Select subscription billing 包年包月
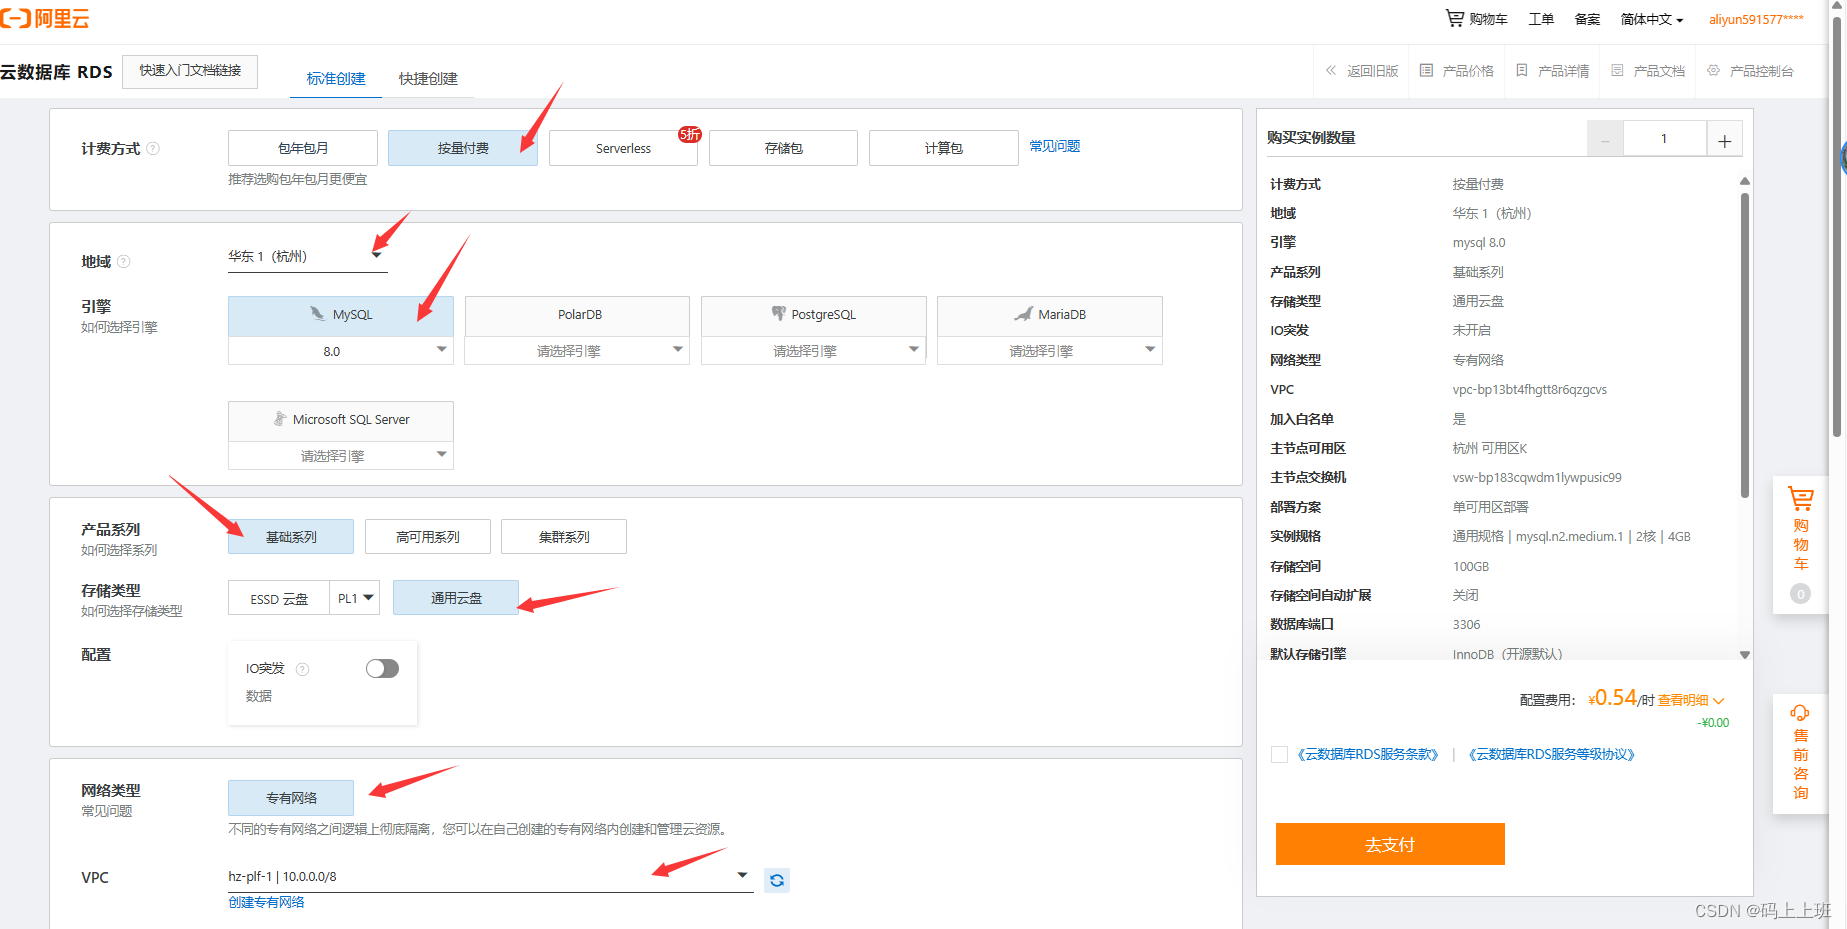Screen dimensions: 1847x929 coord(303,148)
